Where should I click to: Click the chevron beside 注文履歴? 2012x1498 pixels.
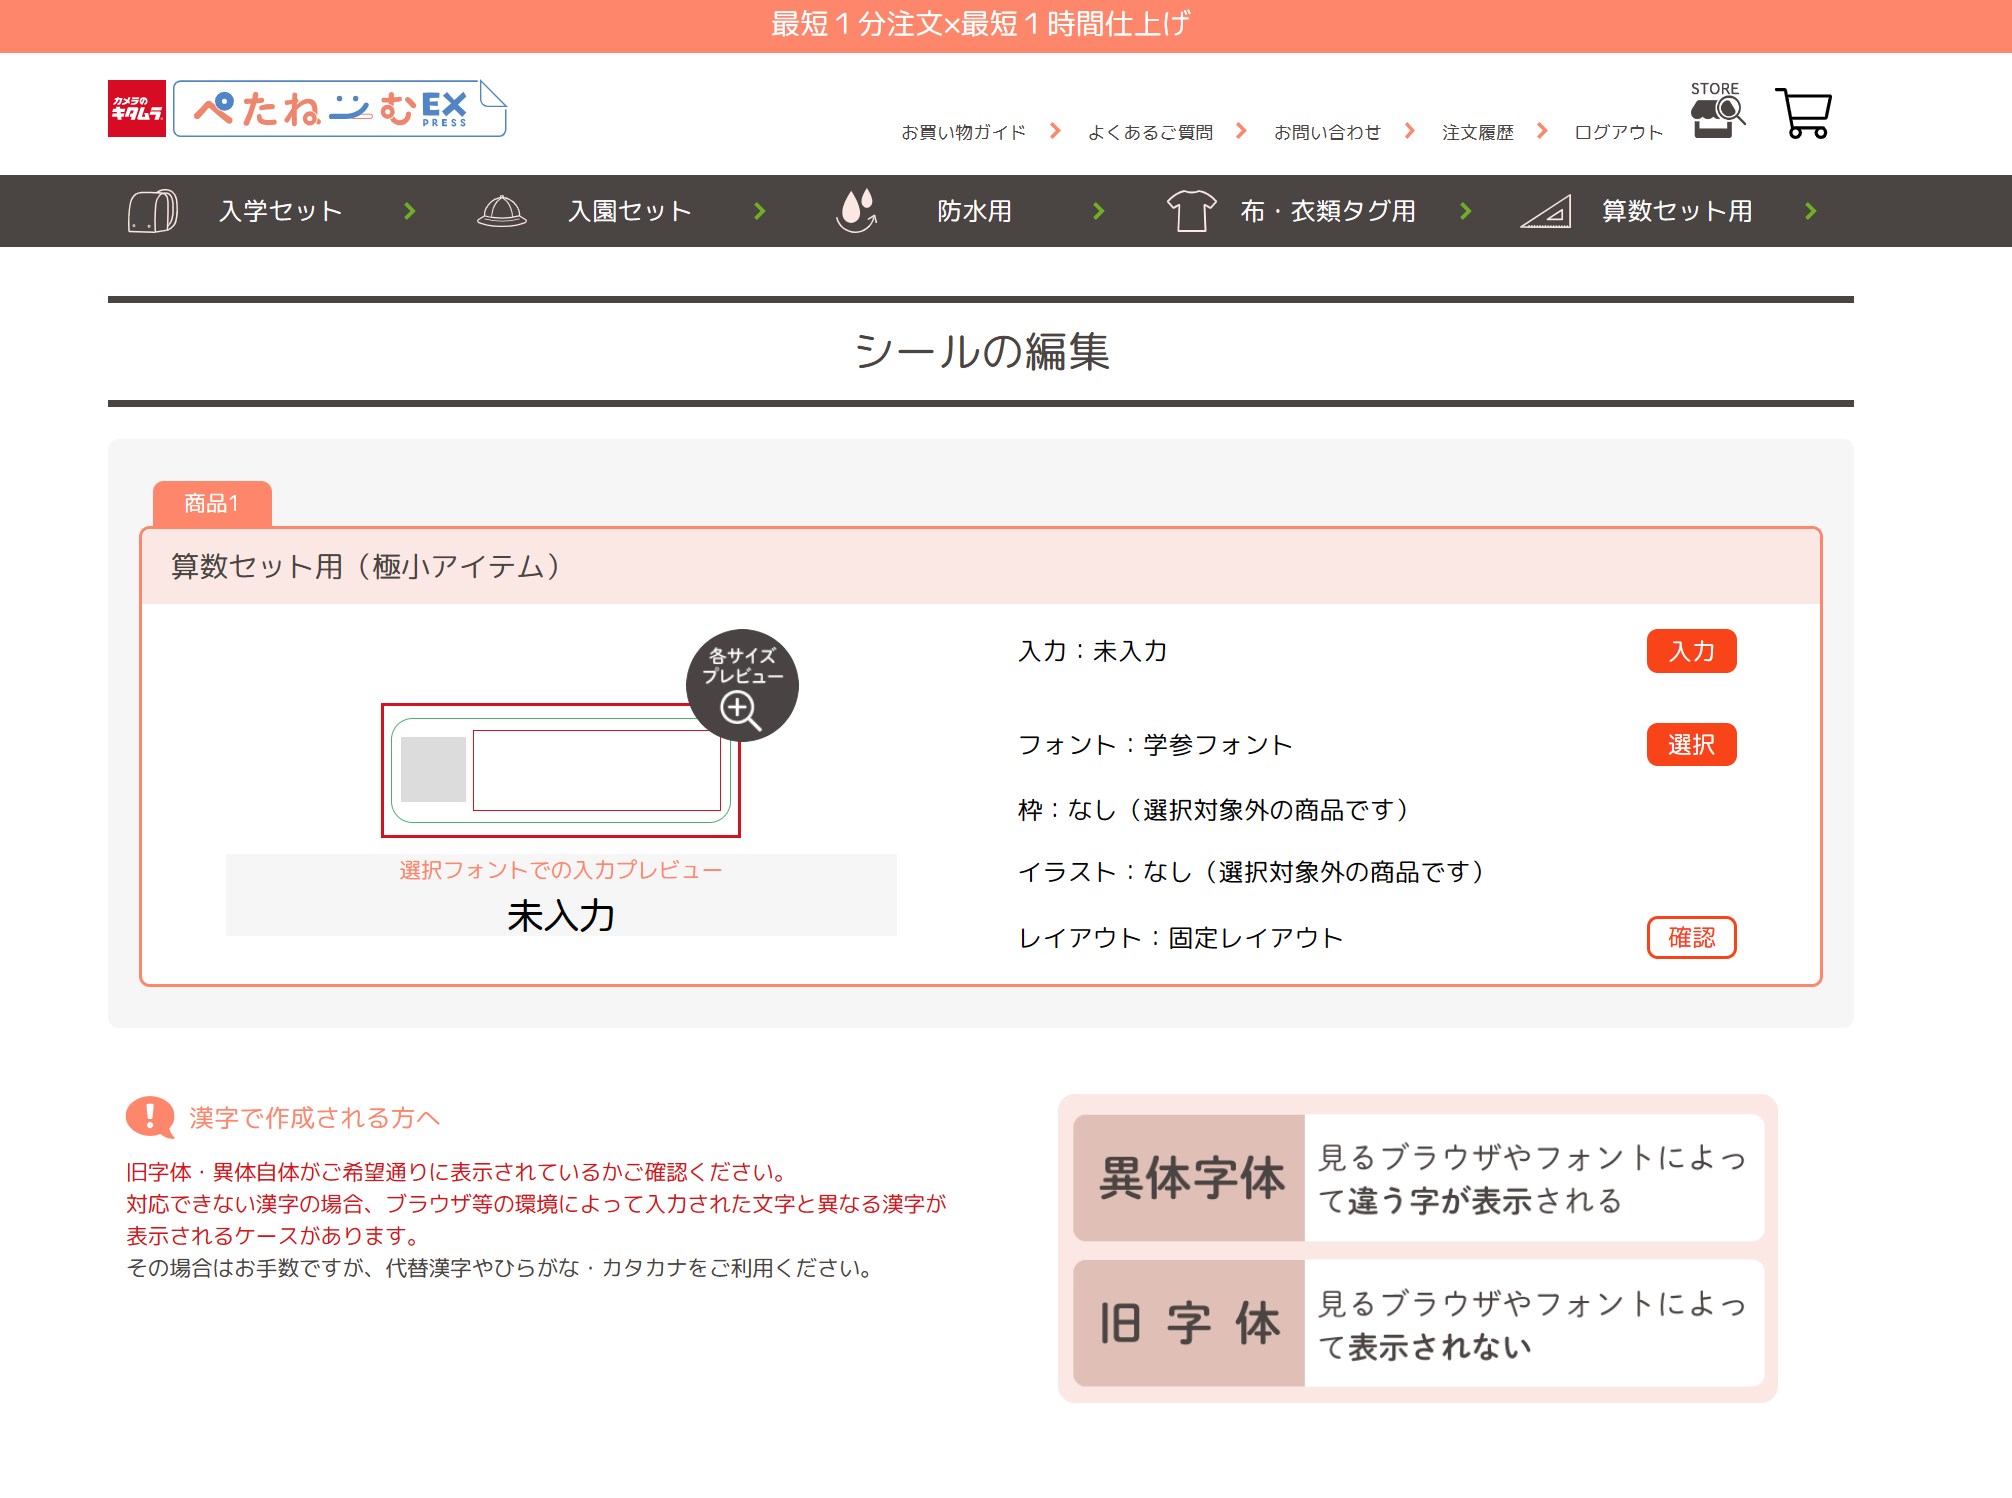tap(1545, 130)
